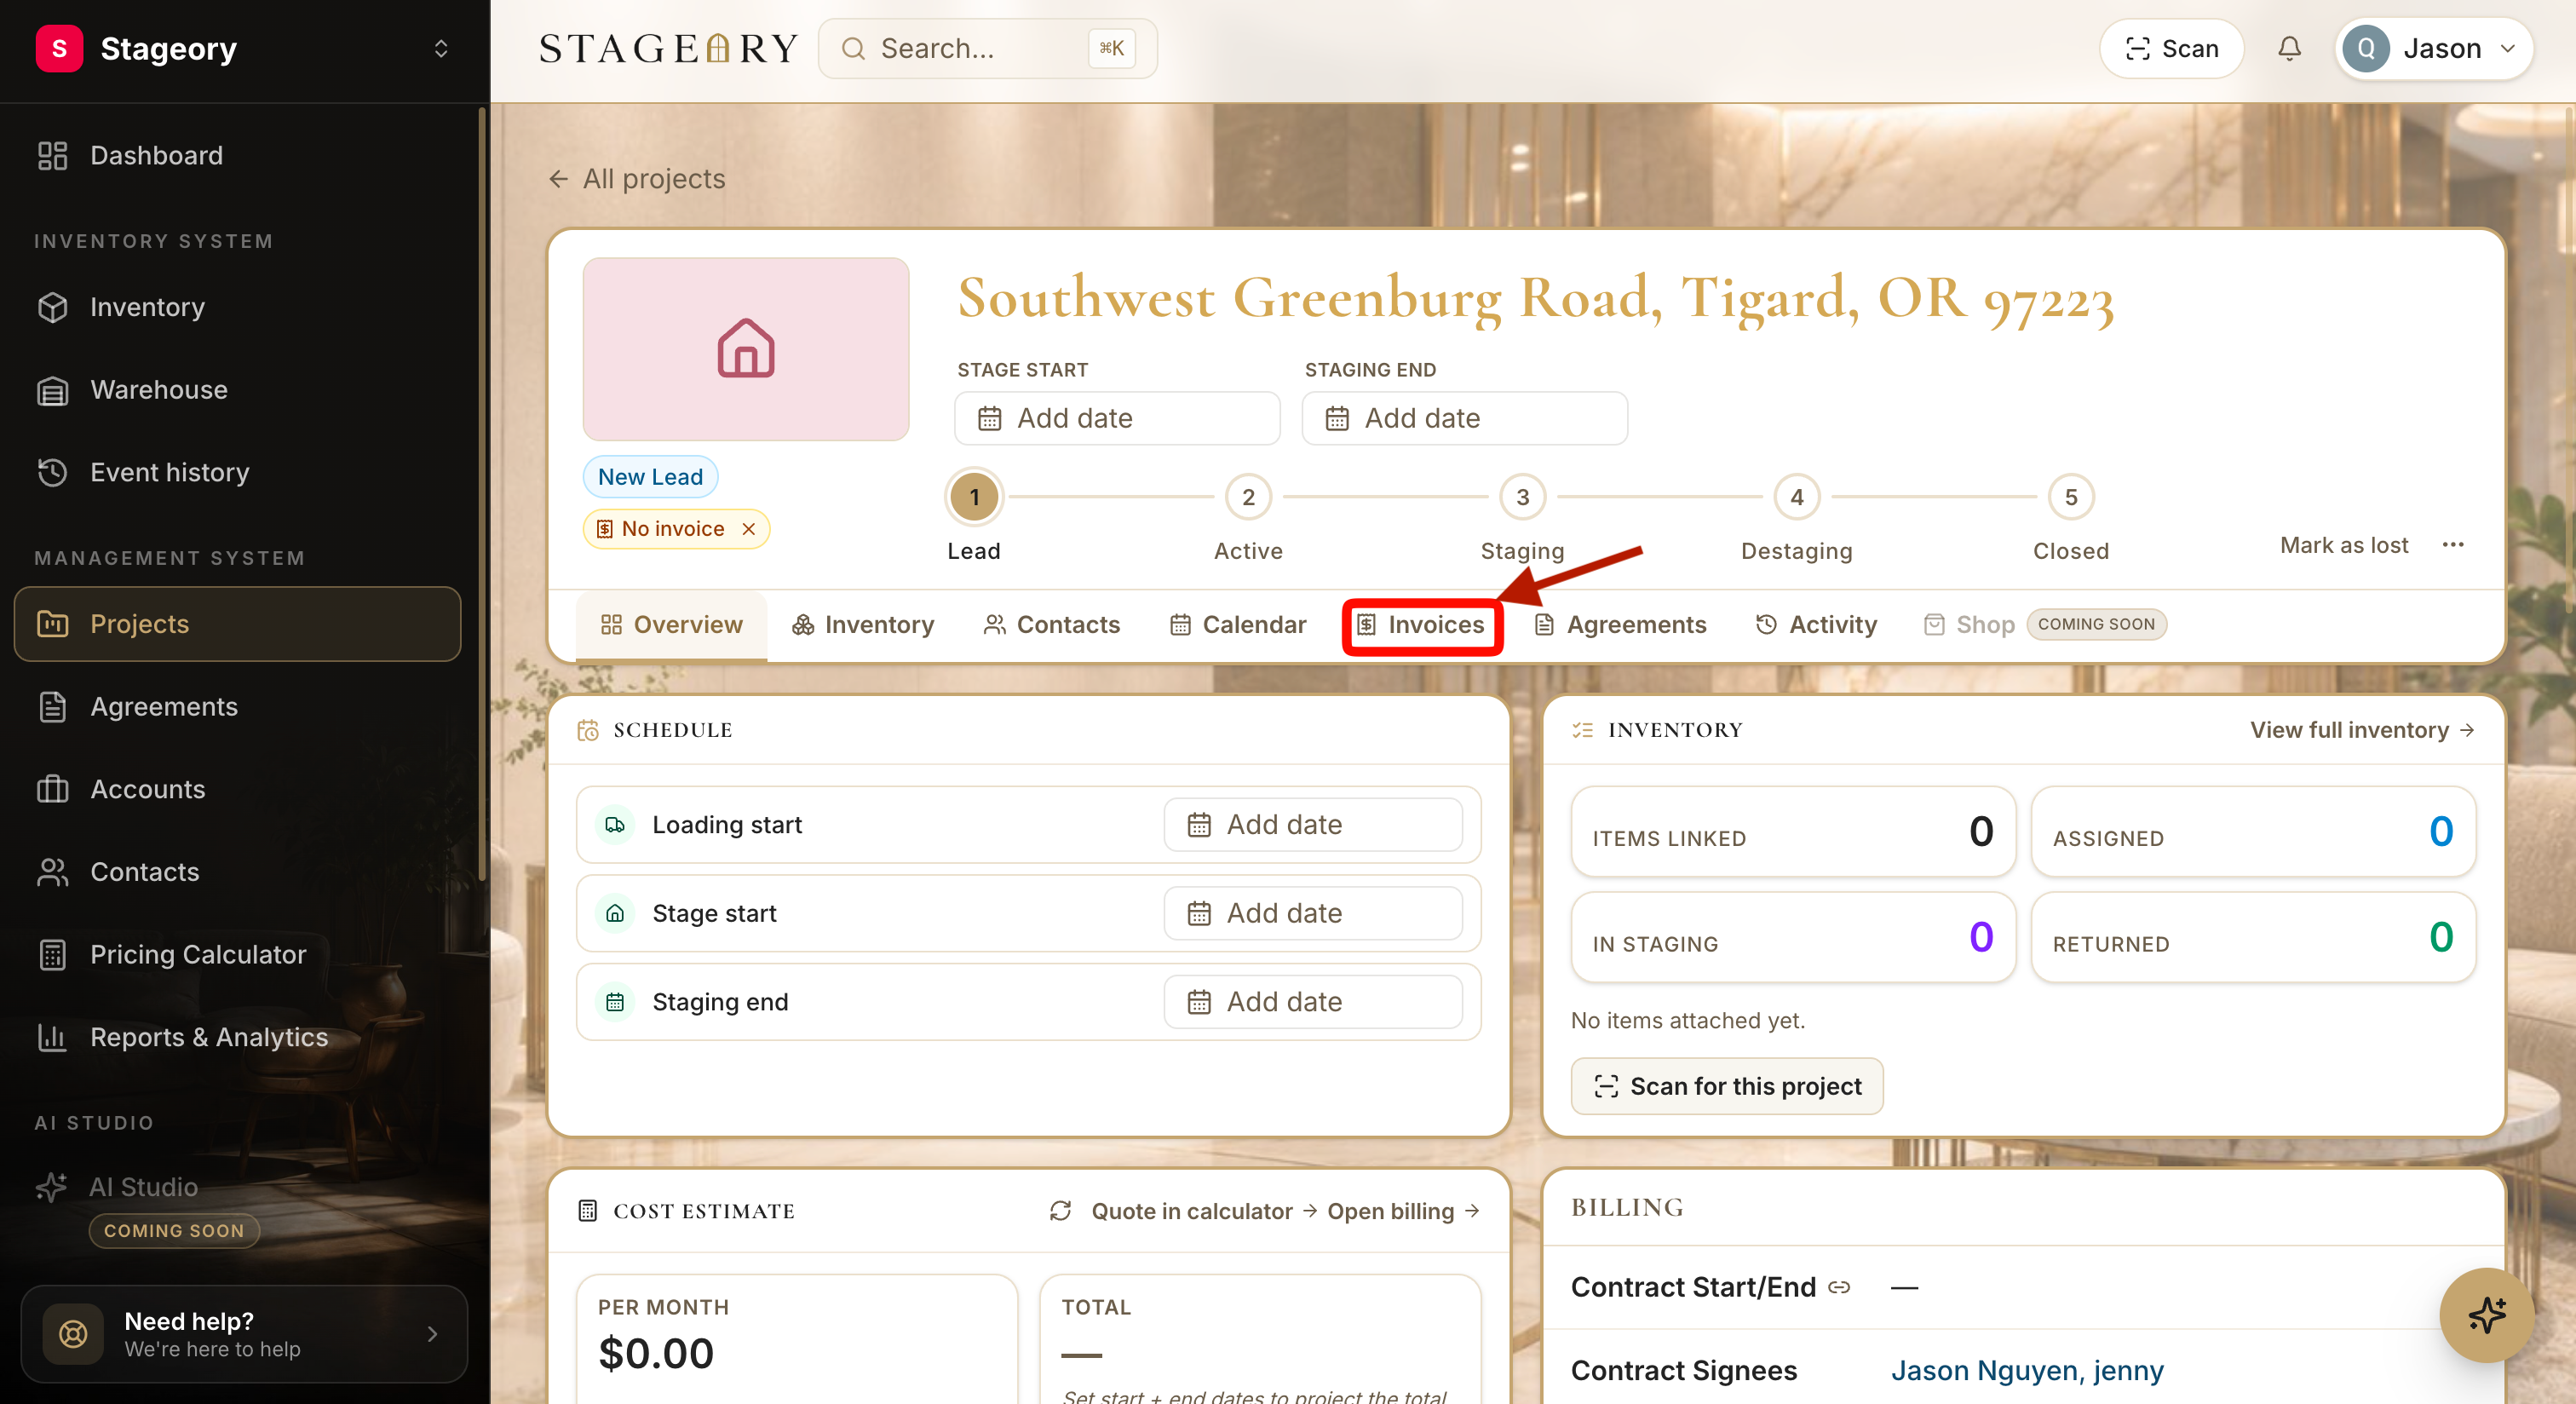The height and width of the screenshot is (1404, 2576).
Task: Switch to the Activity tab
Action: 1817,624
